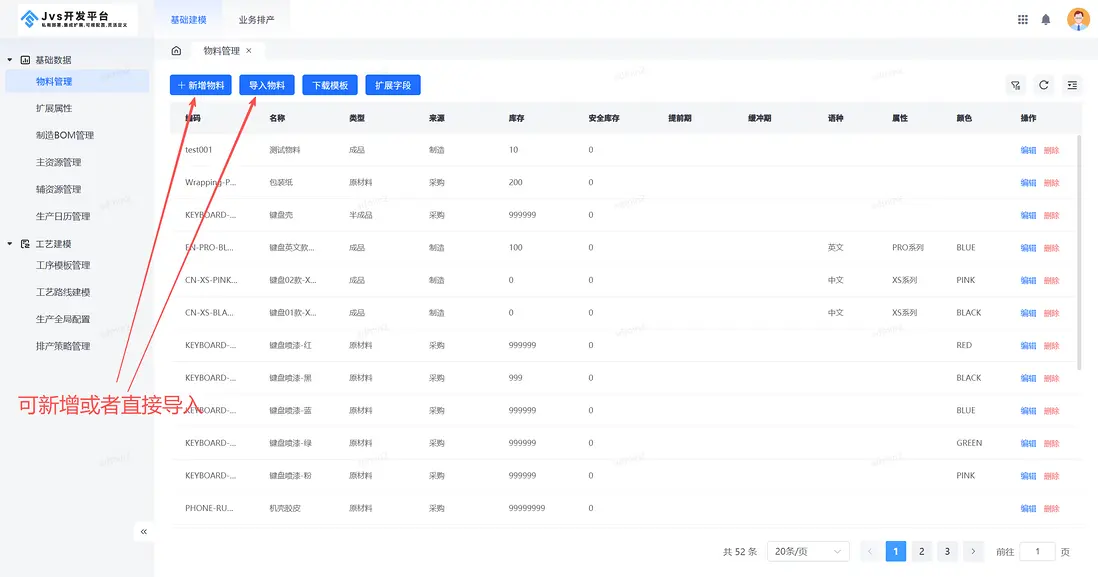1098x577 pixels.
Task: Go to next page arrow
Action: click(973, 552)
